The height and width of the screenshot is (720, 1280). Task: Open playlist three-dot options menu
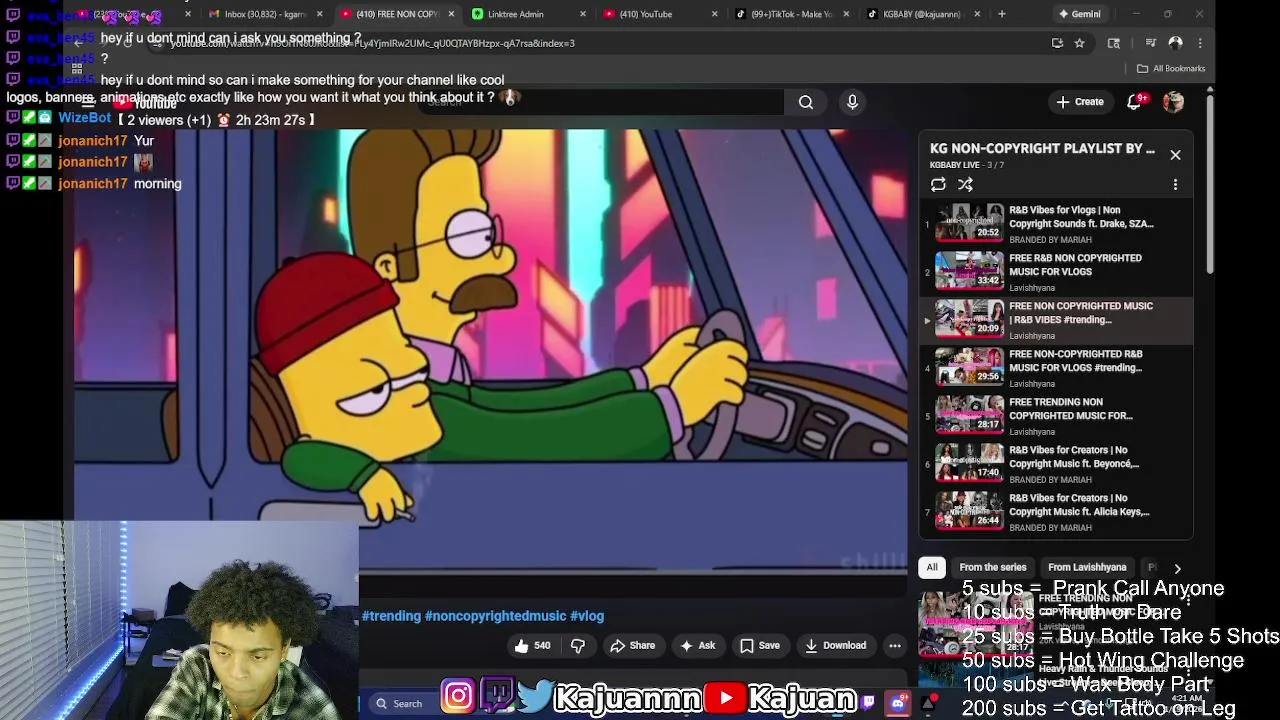coord(1175,184)
